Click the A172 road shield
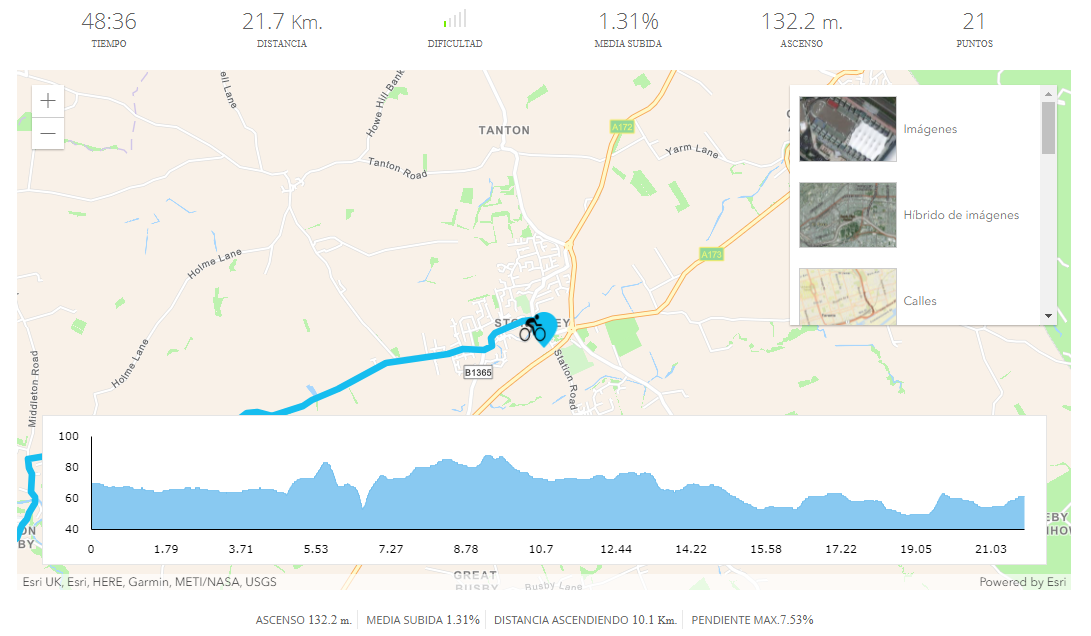 click(x=622, y=127)
